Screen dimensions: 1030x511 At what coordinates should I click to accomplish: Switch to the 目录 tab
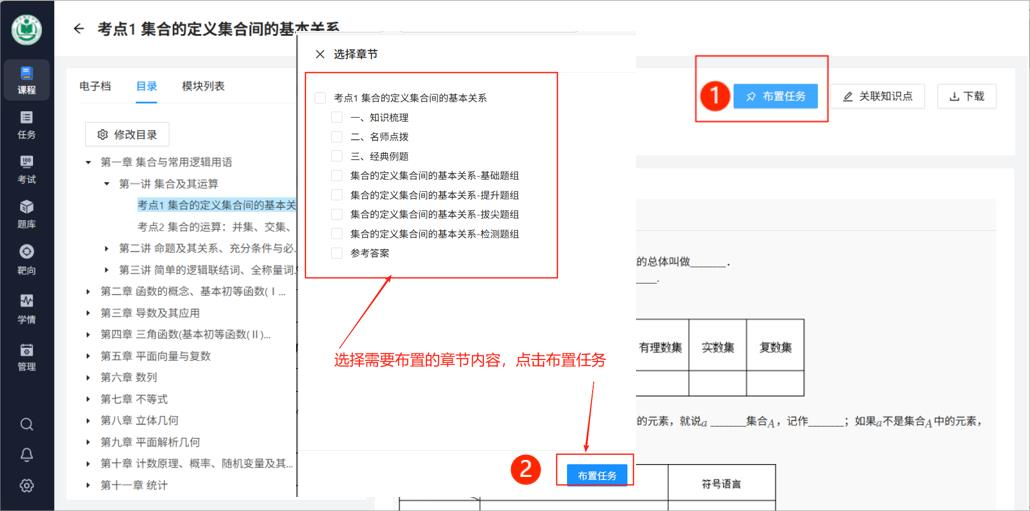pos(146,86)
